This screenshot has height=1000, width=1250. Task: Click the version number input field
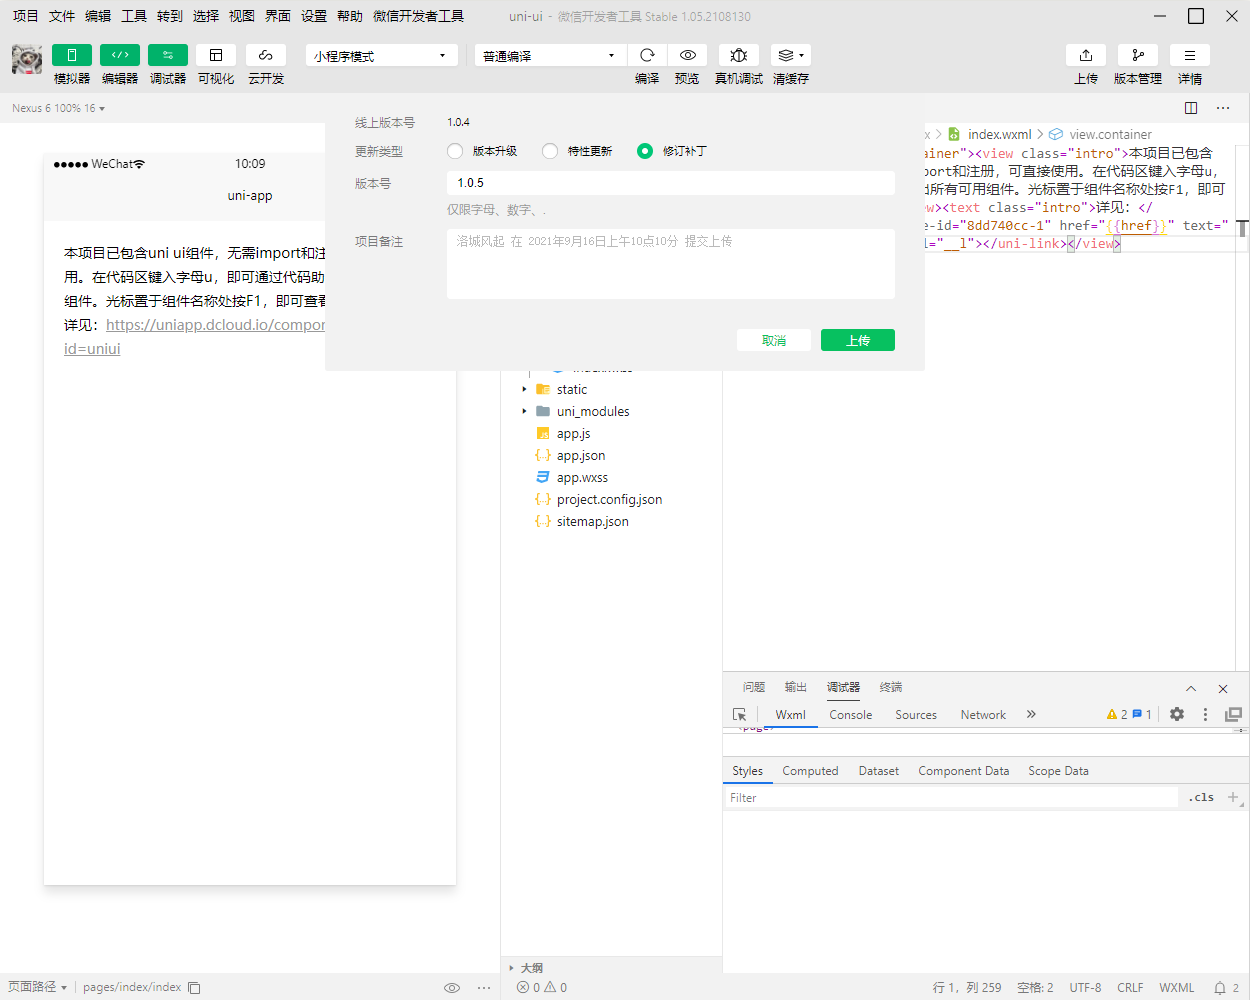click(671, 183)
